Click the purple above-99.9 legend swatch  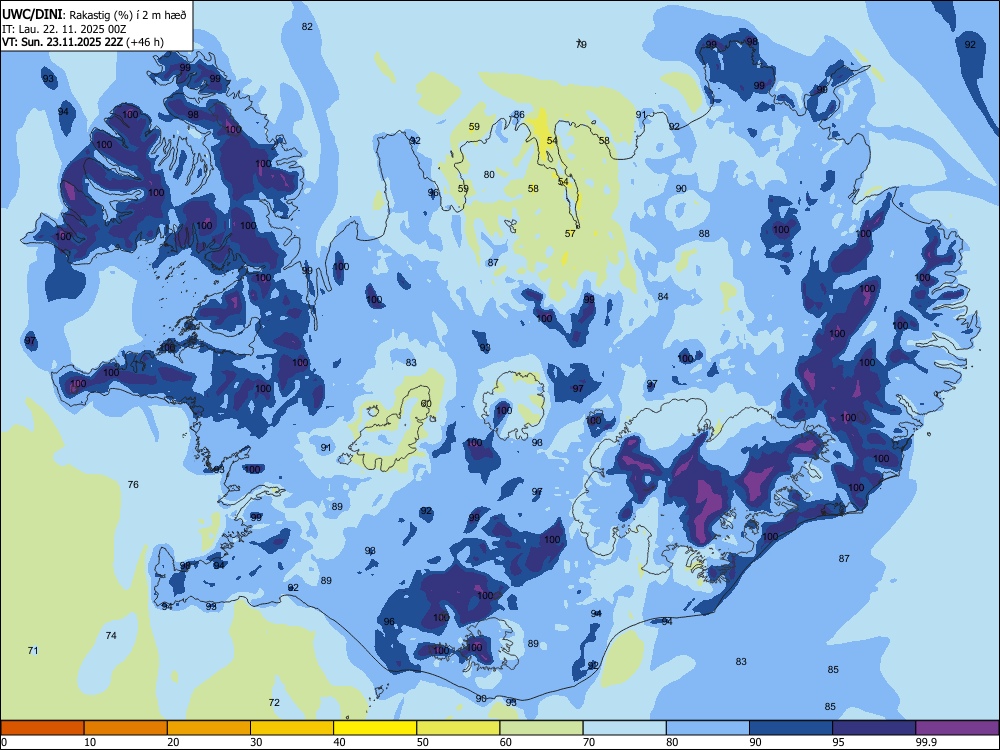point(957,728)
